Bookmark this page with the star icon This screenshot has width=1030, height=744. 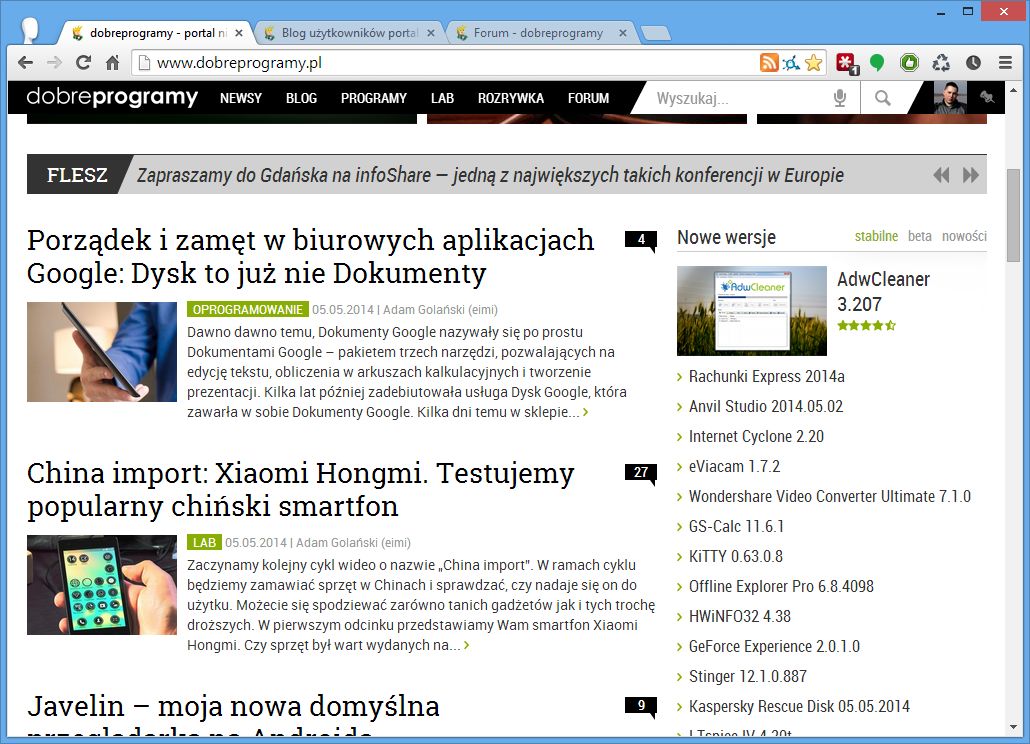814,62
